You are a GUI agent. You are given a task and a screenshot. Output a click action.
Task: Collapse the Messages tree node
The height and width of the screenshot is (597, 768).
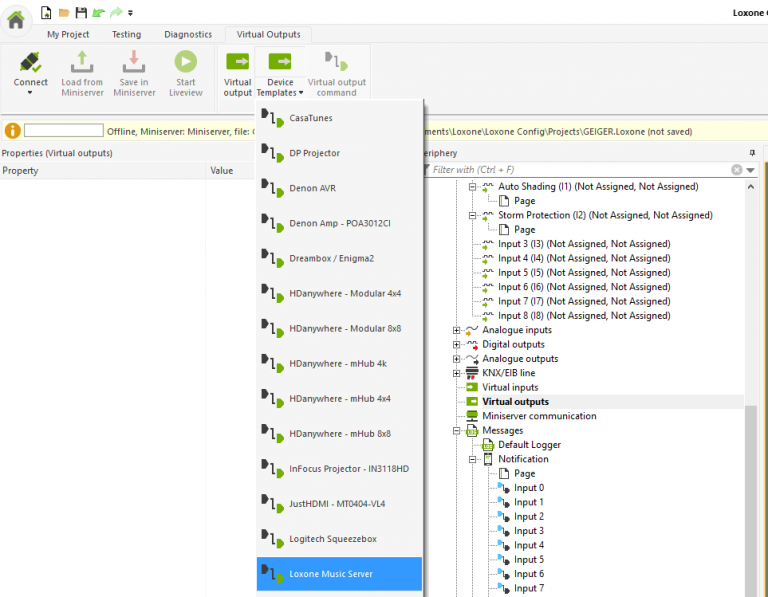(x=457, y=431)
